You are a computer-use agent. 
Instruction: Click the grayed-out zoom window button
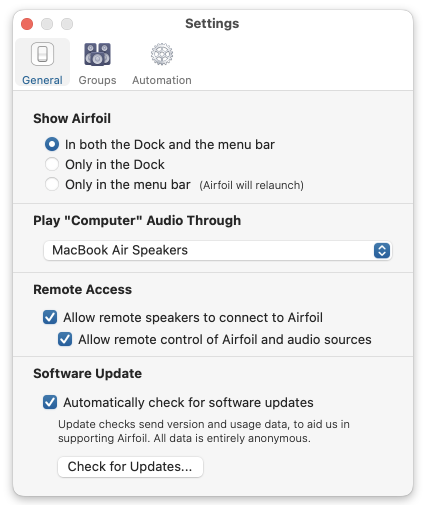(67, 24)
